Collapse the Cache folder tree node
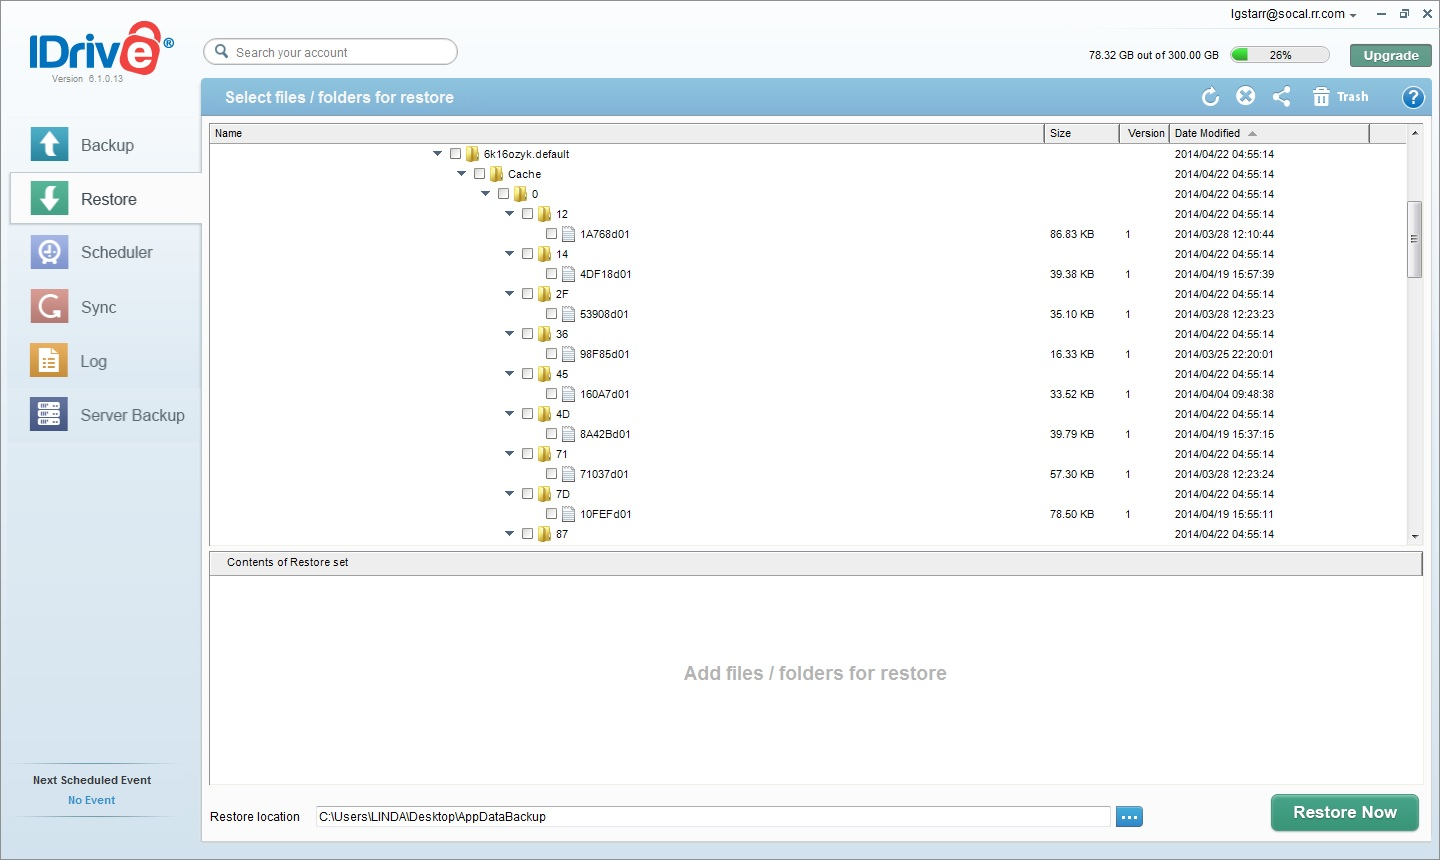The height and width of the screenshot is (860, 1440). 461,174
